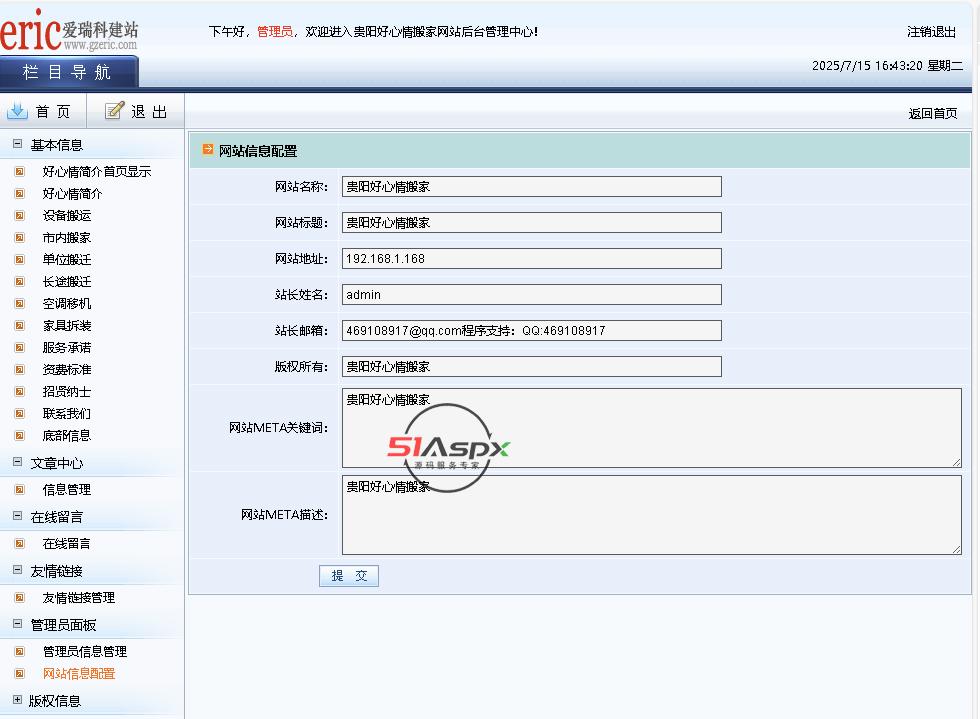980x719 pixels.
Task: Click the bullet icon next to 信息管理
Action: pyautogui.click(x=19, y=489)
